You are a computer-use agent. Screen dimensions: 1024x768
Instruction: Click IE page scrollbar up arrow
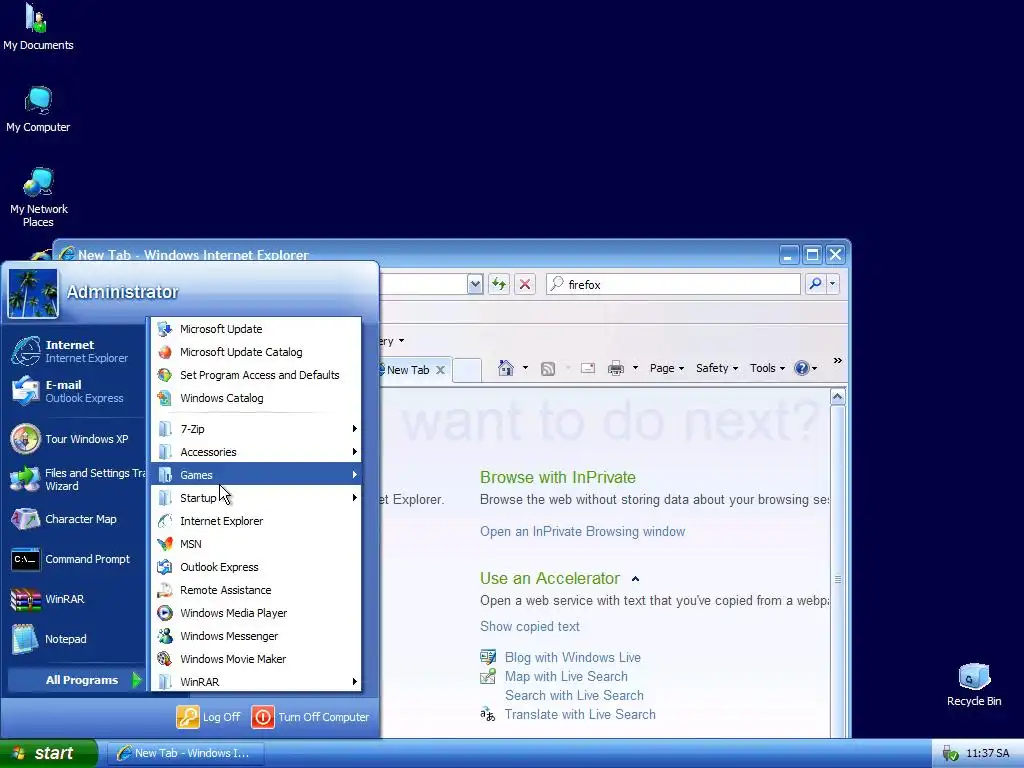click(838, 396)
